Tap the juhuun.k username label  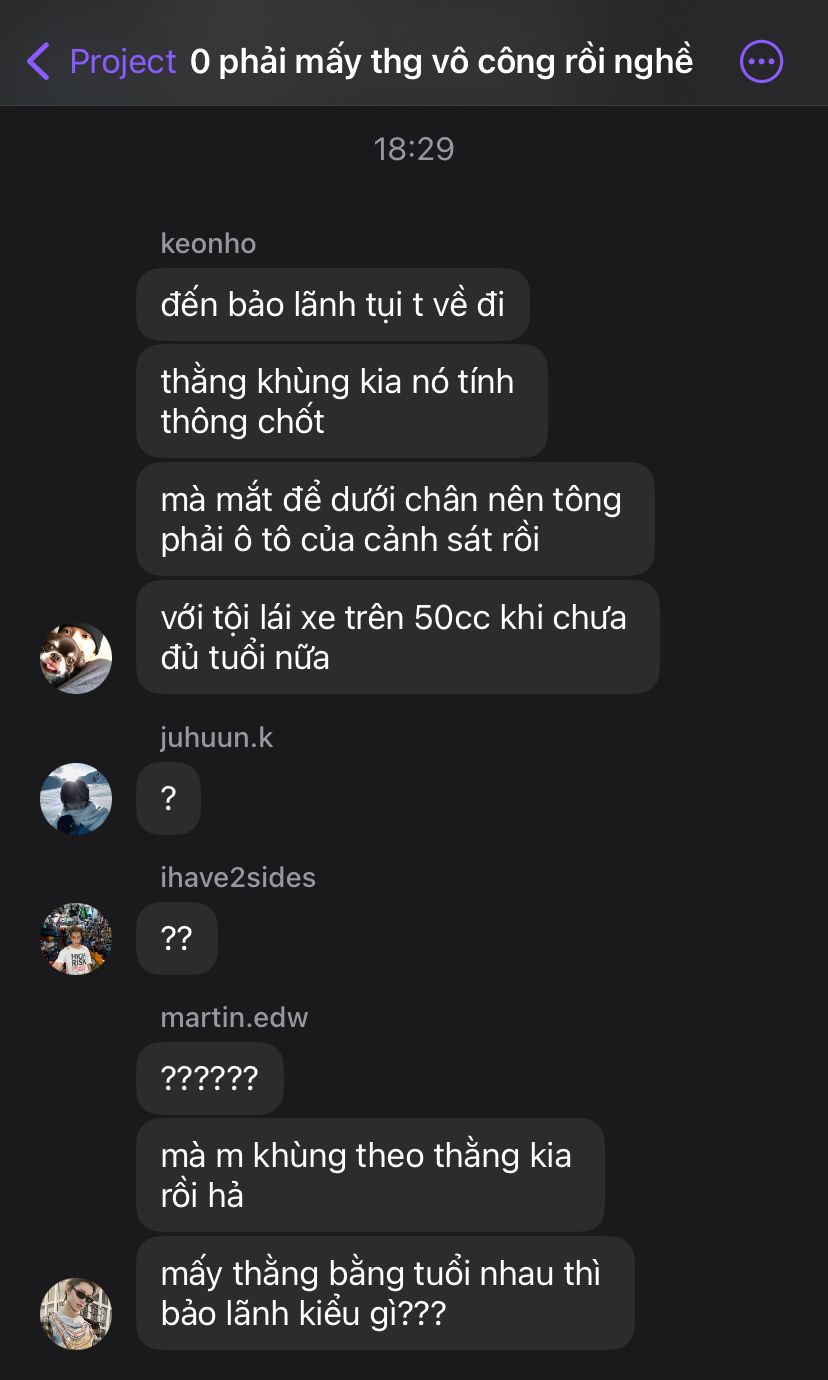[x=216, y=737]
